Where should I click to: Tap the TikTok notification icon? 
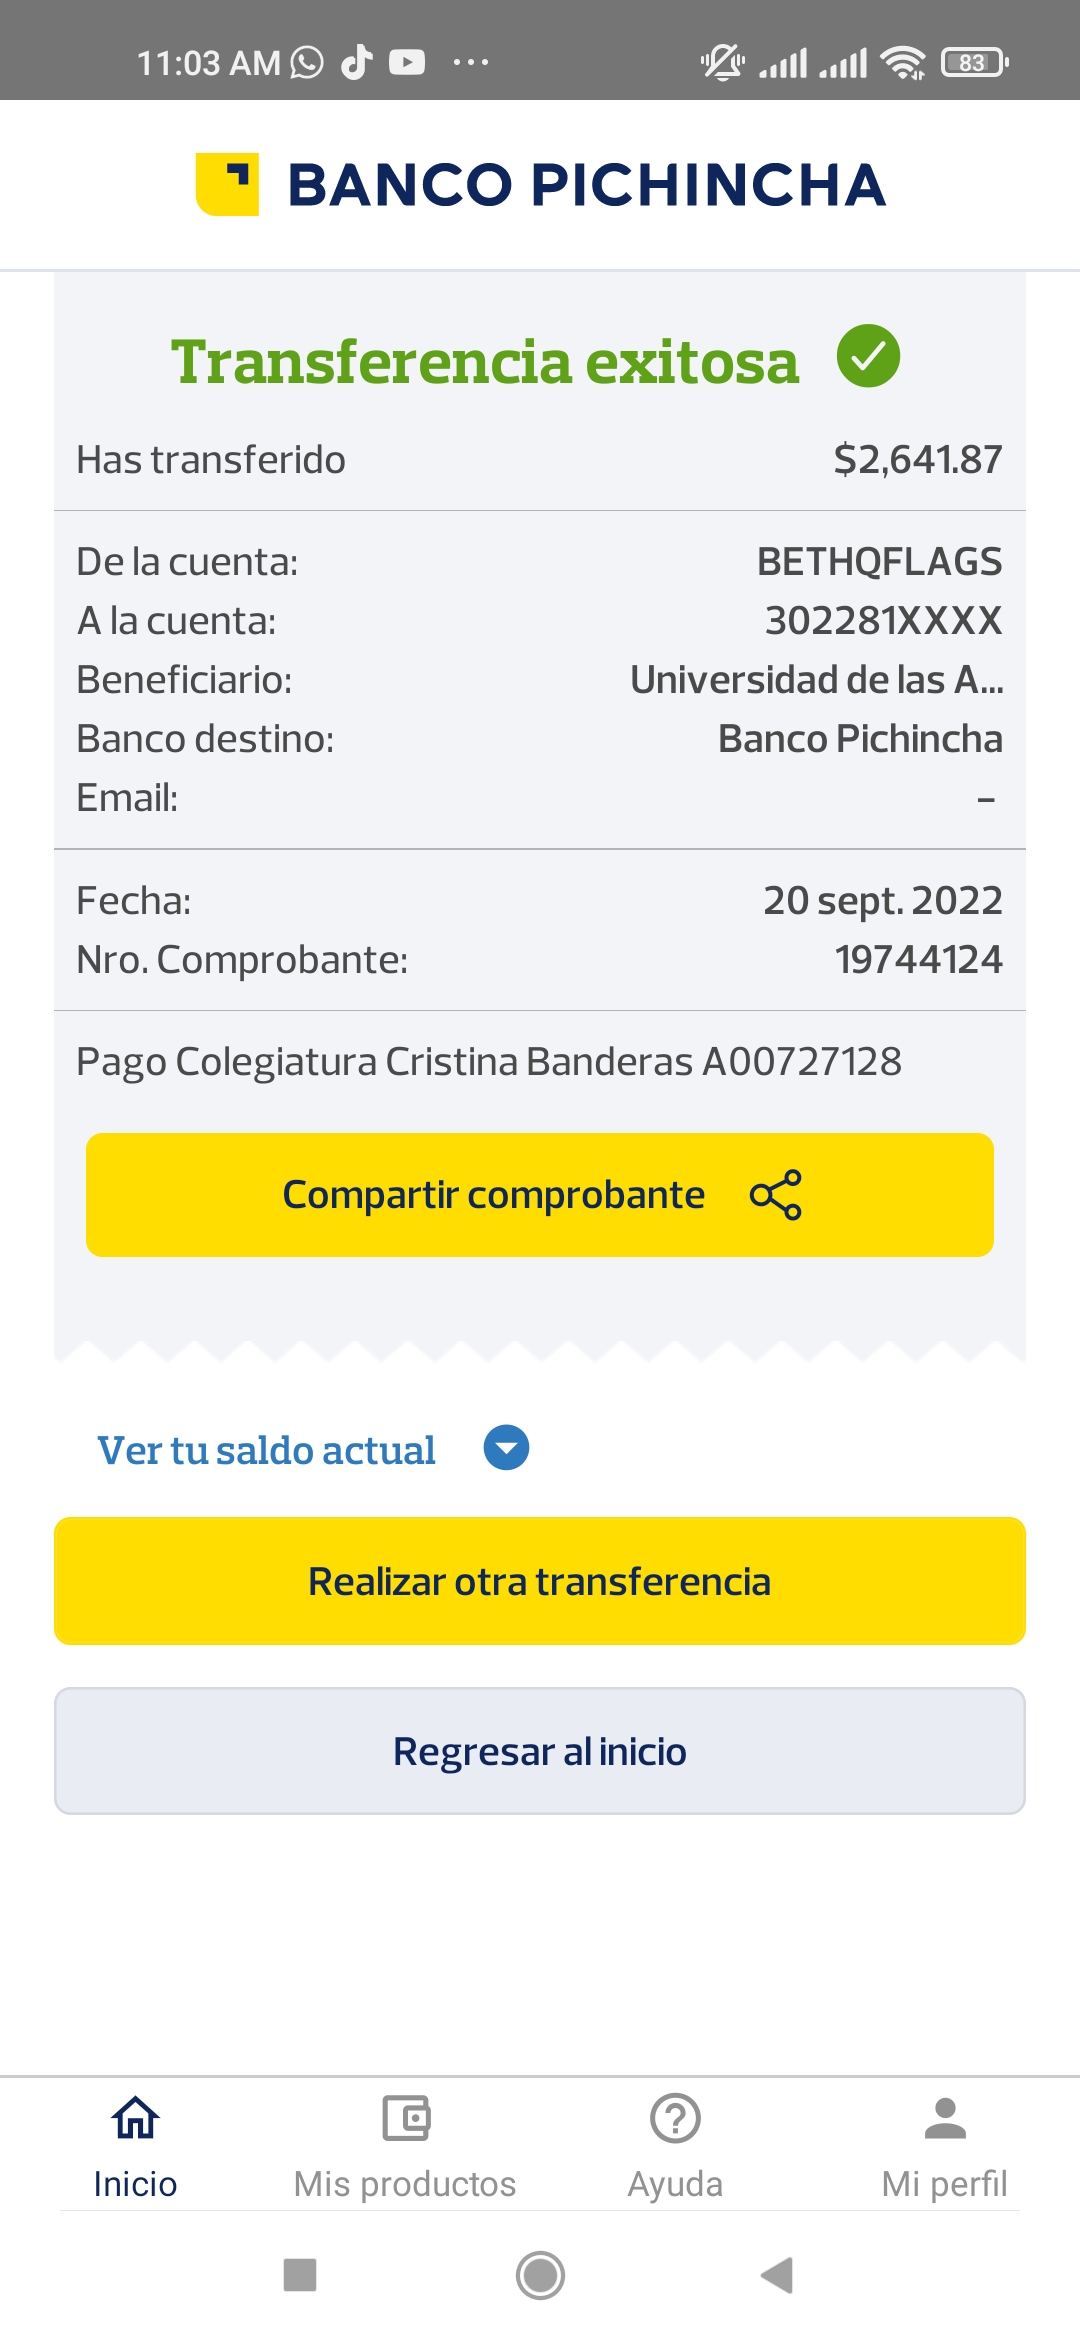point(357,63)
